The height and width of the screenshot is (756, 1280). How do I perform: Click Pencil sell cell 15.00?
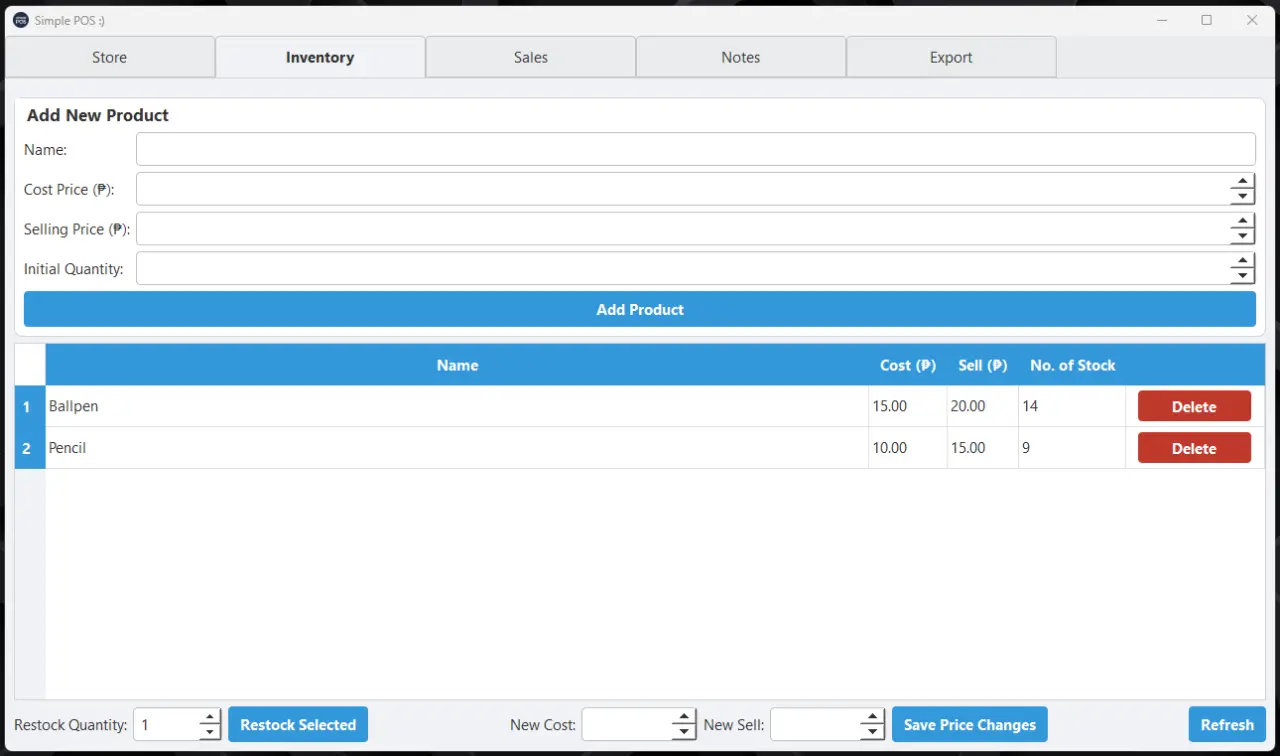point(983,448)
